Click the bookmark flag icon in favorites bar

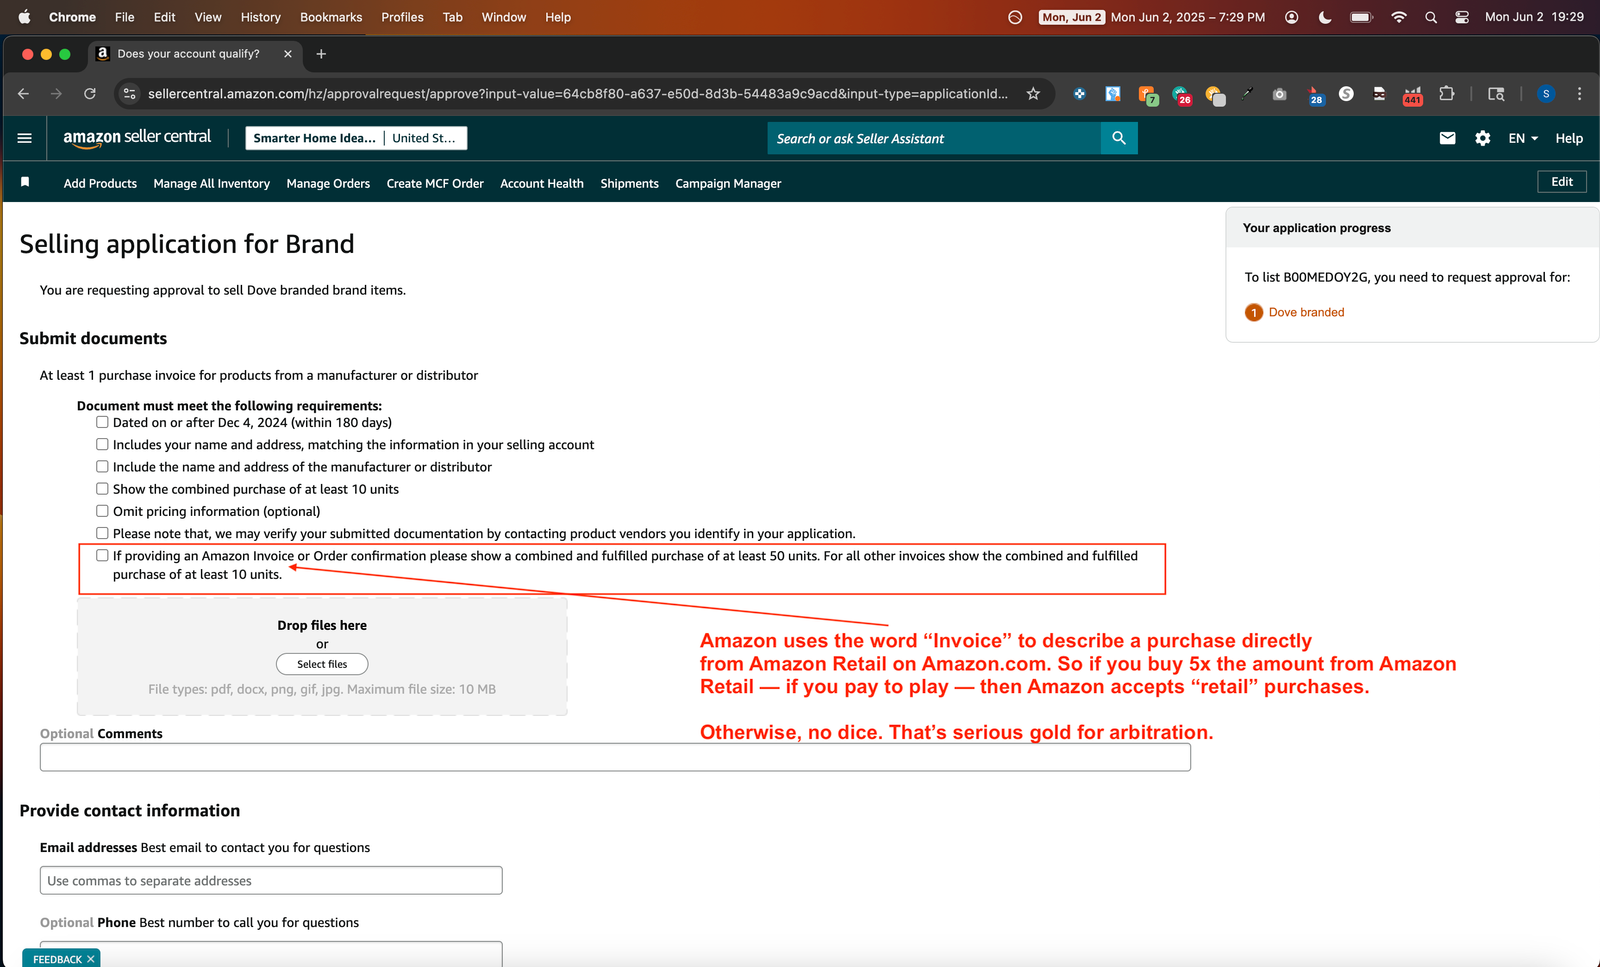(x=25, y=182)
